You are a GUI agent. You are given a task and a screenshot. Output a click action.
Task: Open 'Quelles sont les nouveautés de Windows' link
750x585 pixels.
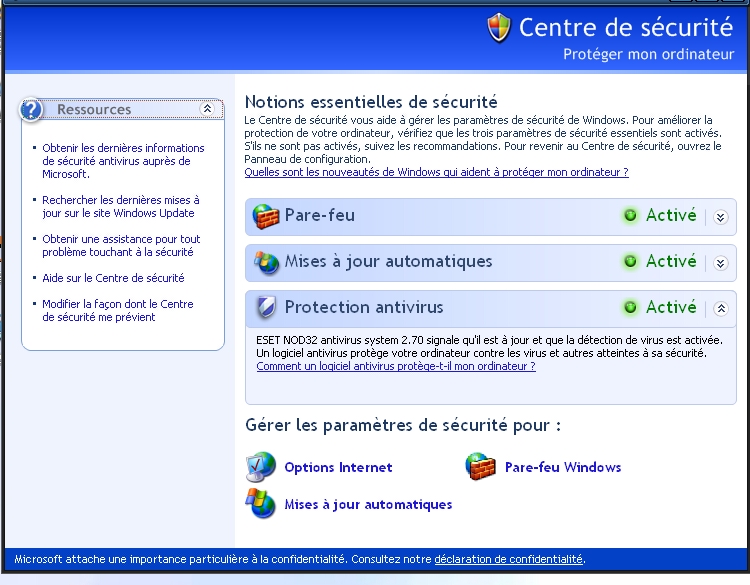click(x=436, y=172)
